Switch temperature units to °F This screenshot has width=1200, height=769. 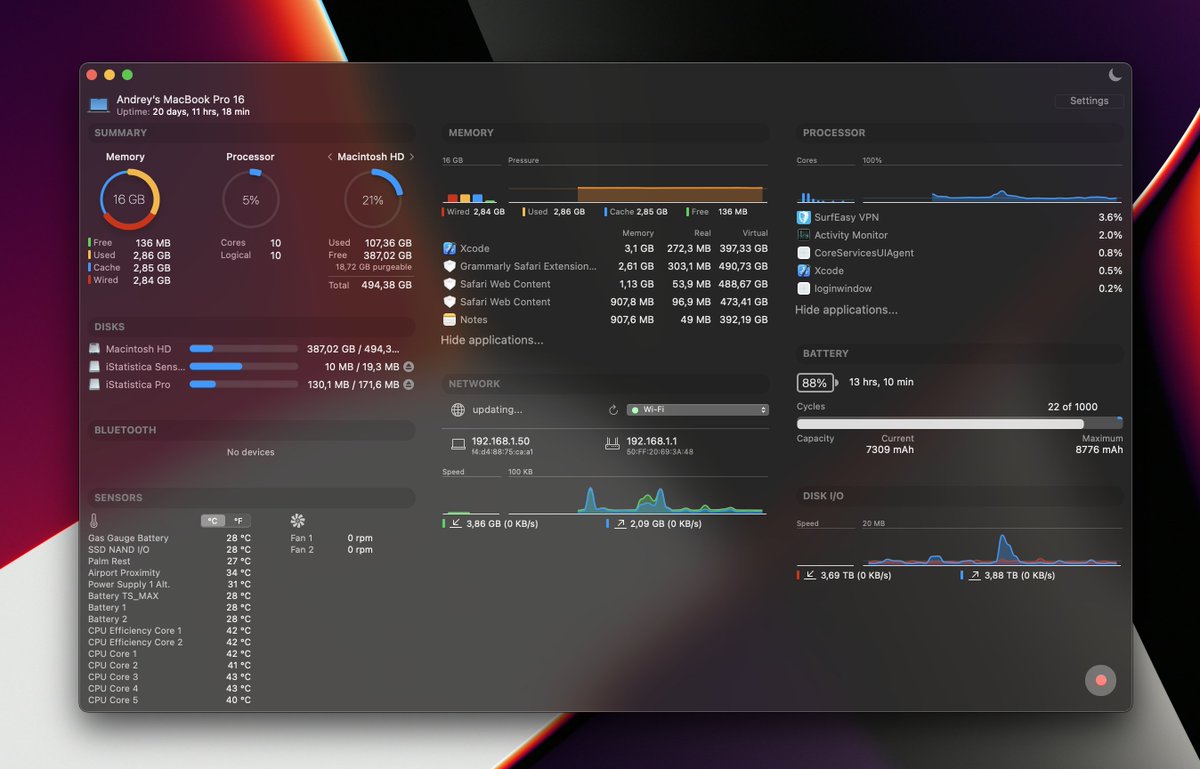pyautogui.click(x=238, y=521)
